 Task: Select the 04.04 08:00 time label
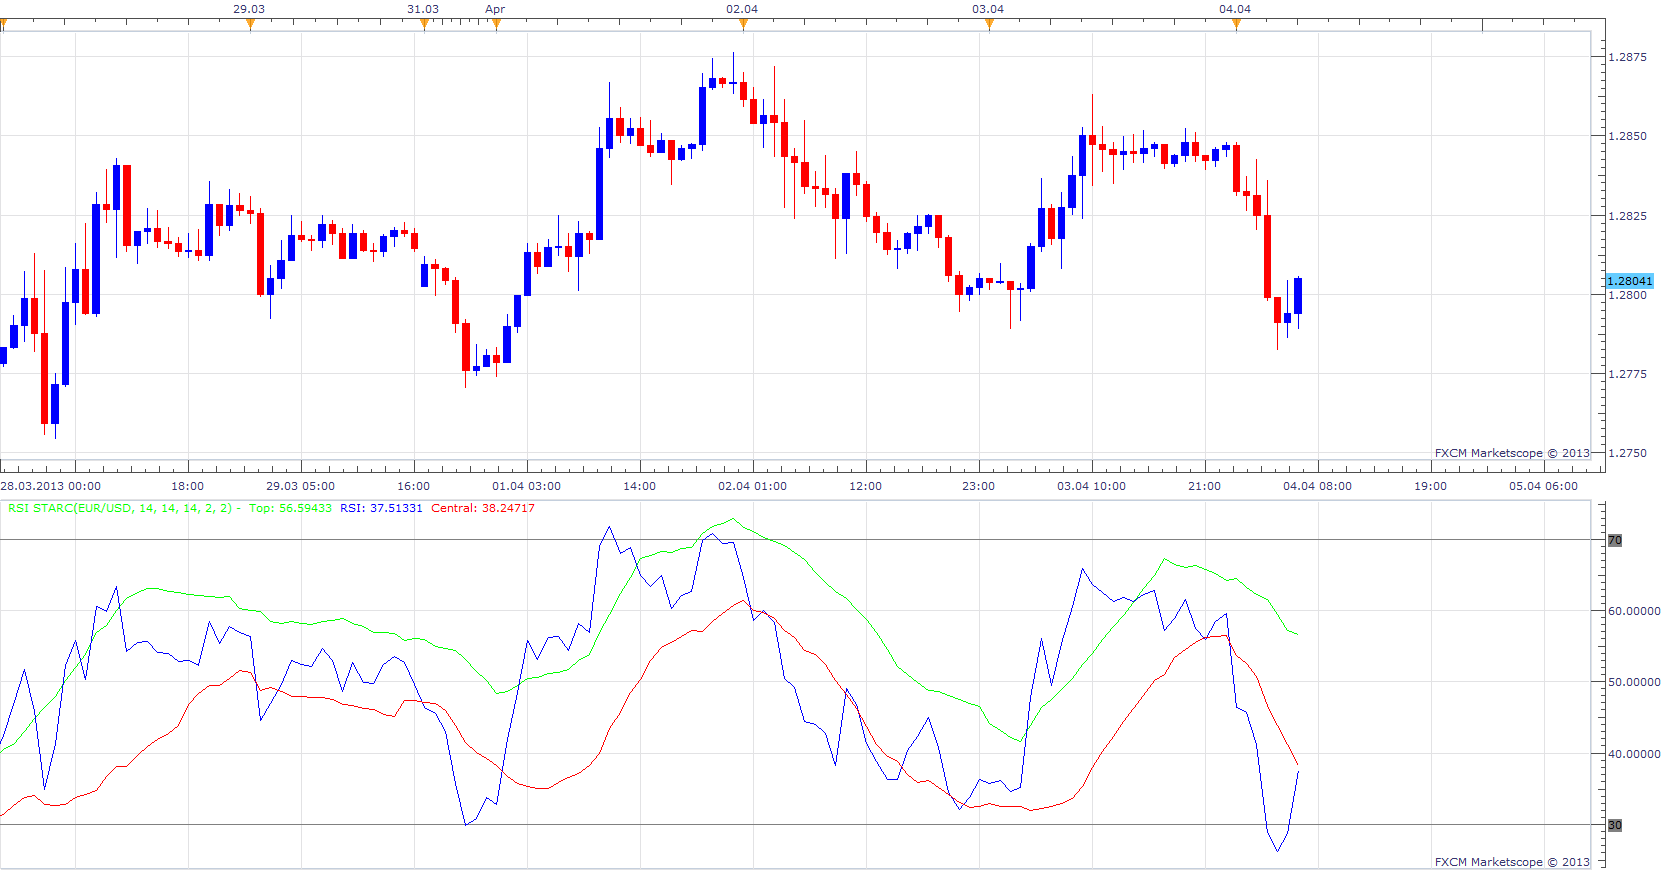[1317, 486]
